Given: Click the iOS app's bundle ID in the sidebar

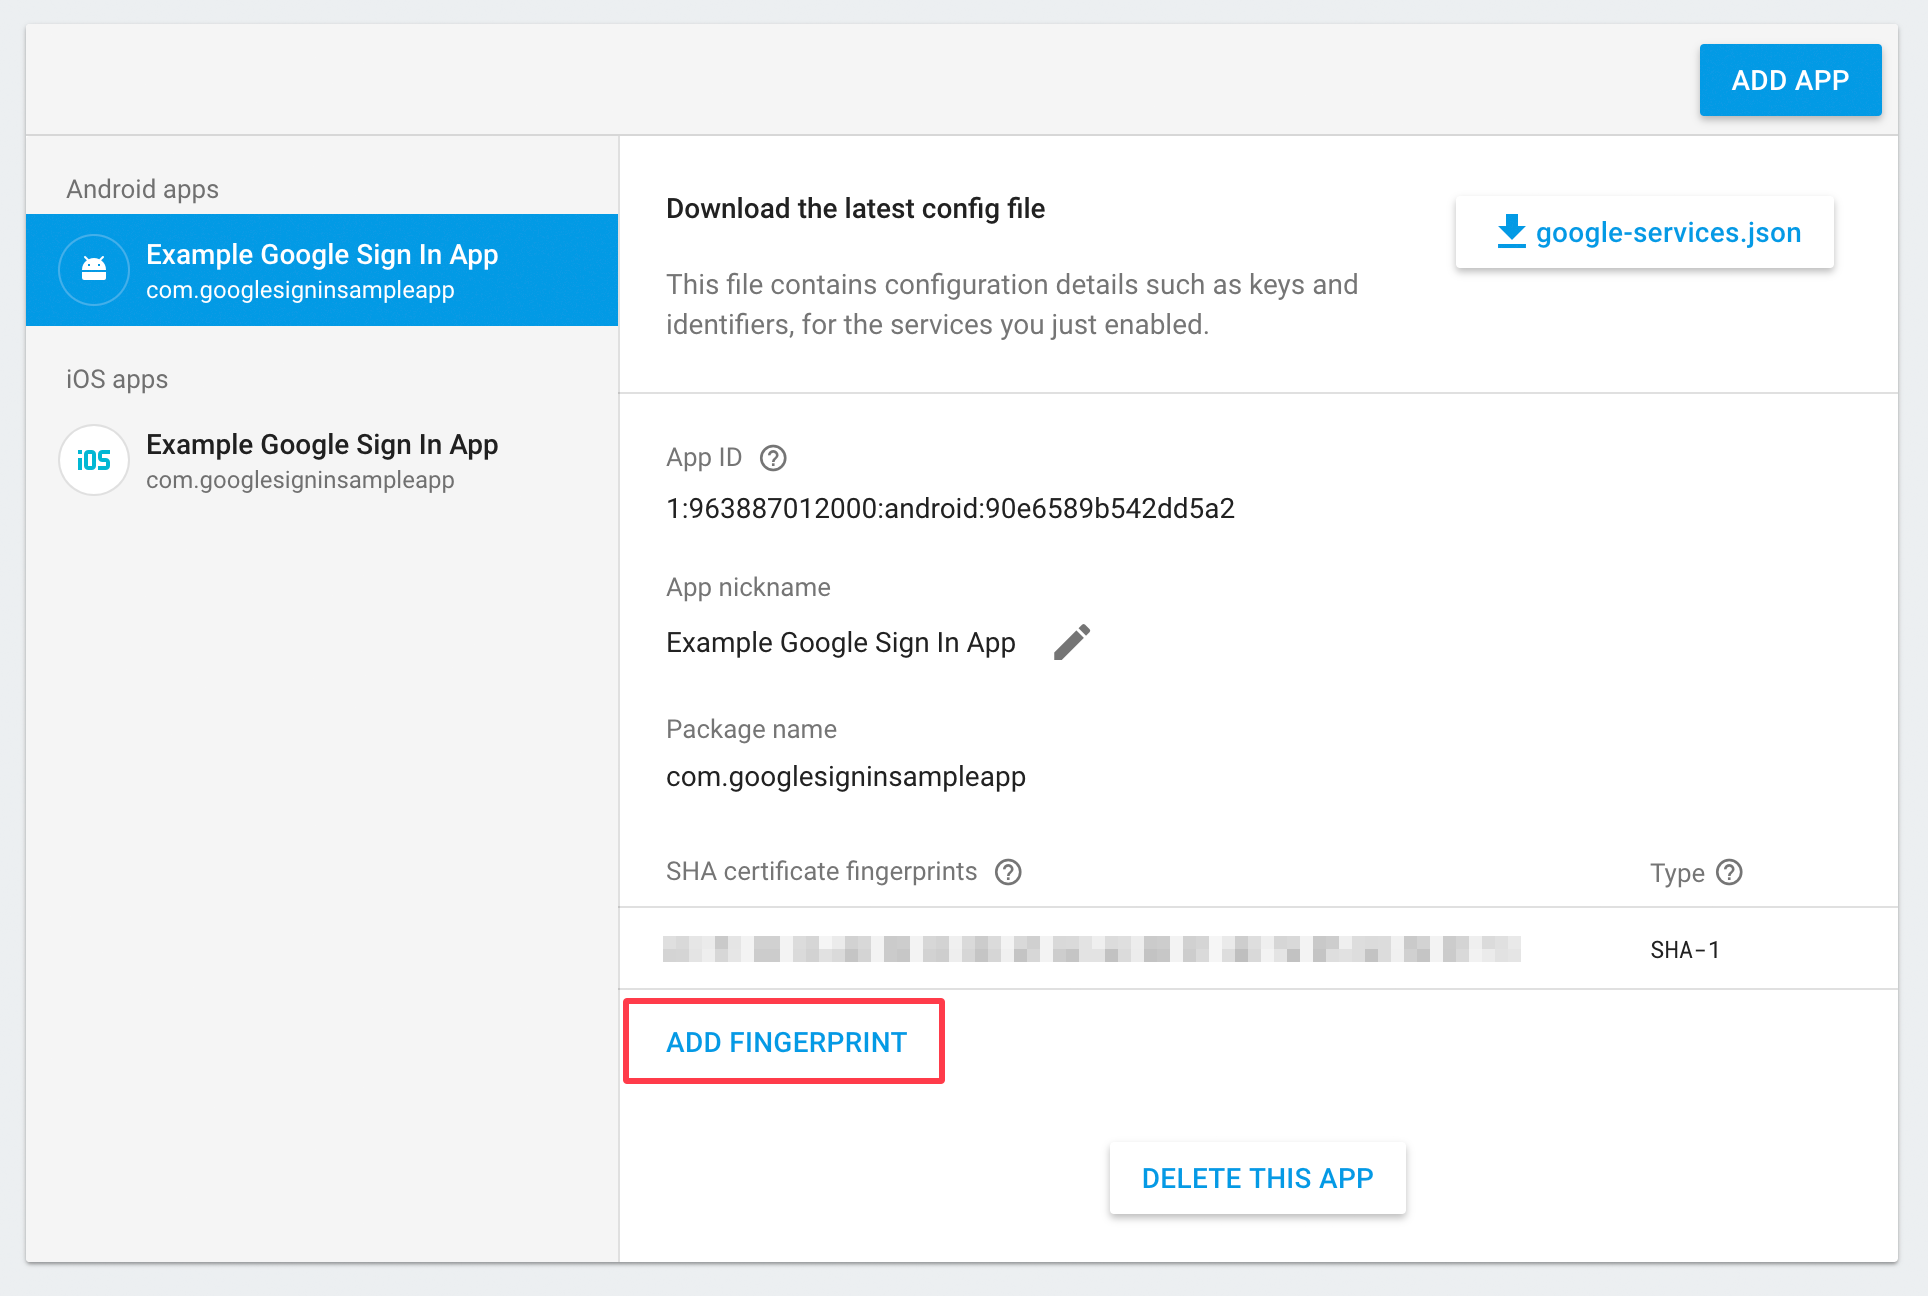Looking at the screenshot, I should pyautogui.click(x=300, y=480).
